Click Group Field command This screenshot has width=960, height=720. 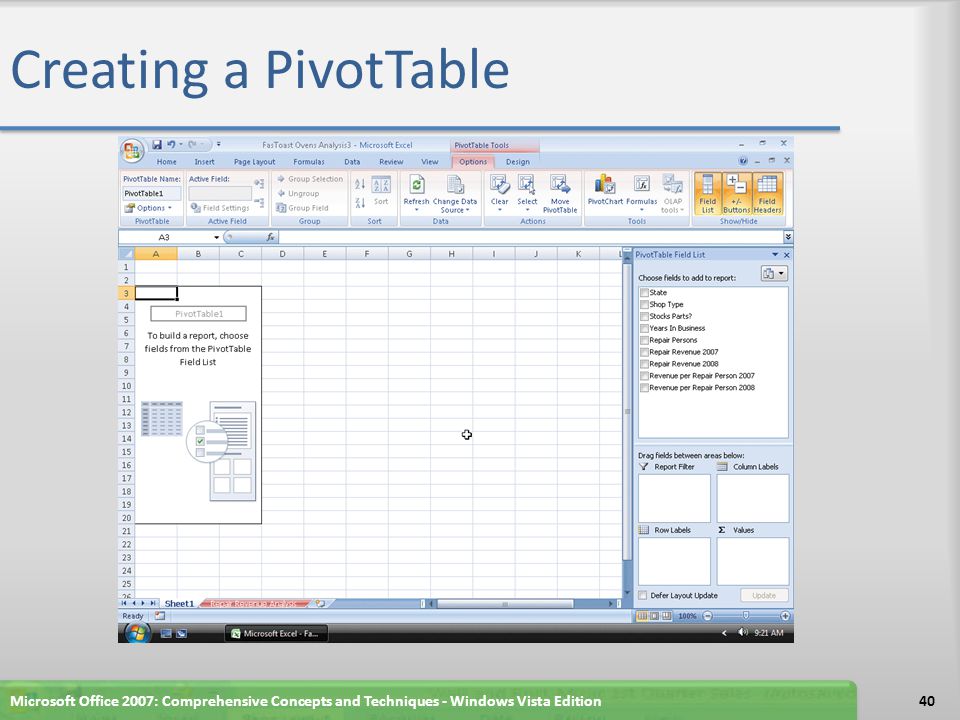(x=302, y=208)
